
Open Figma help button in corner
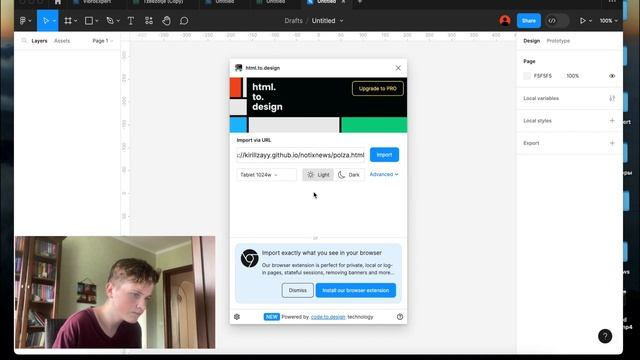coord(604,336)
